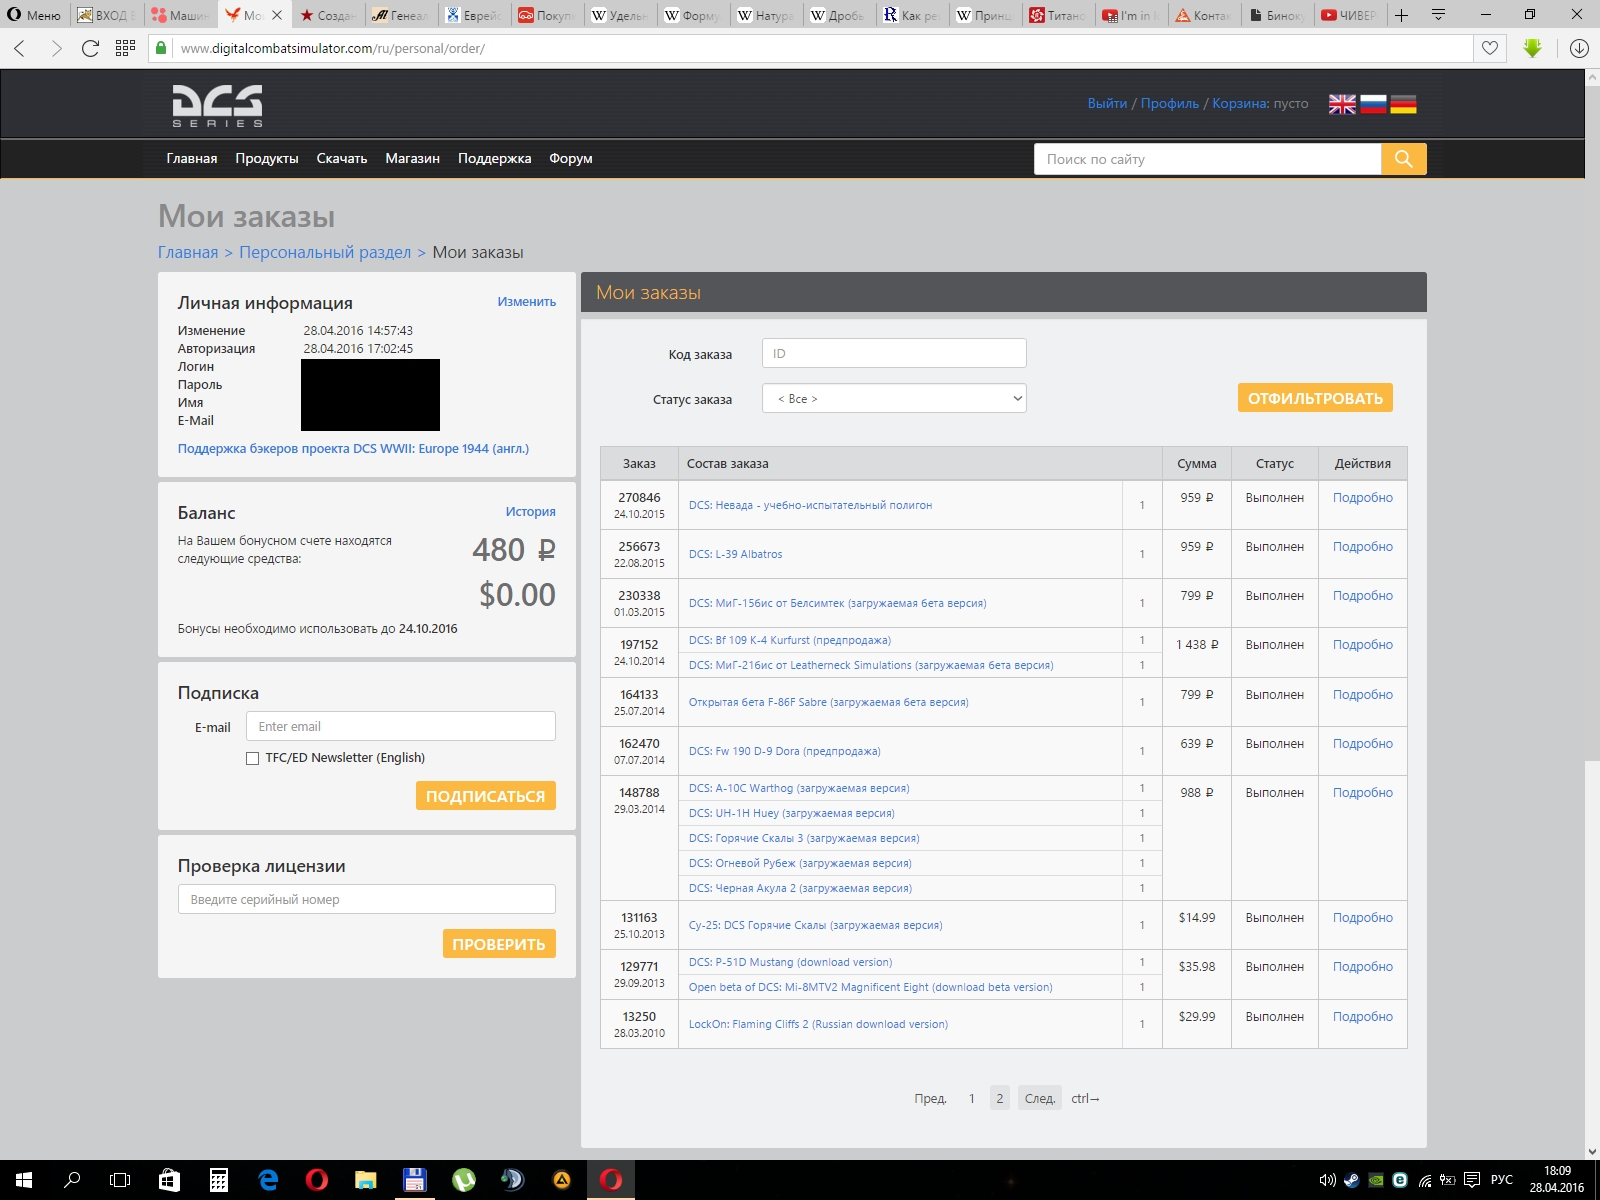This screenshot has width=1600, height=1200.
Task: Open the Профиль link
Action: point(1170,104)
